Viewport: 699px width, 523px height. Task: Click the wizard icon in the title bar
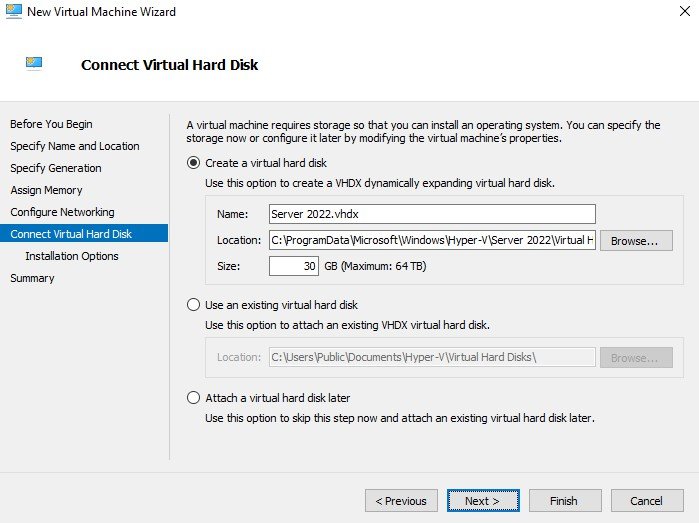[x=13, y=11]
